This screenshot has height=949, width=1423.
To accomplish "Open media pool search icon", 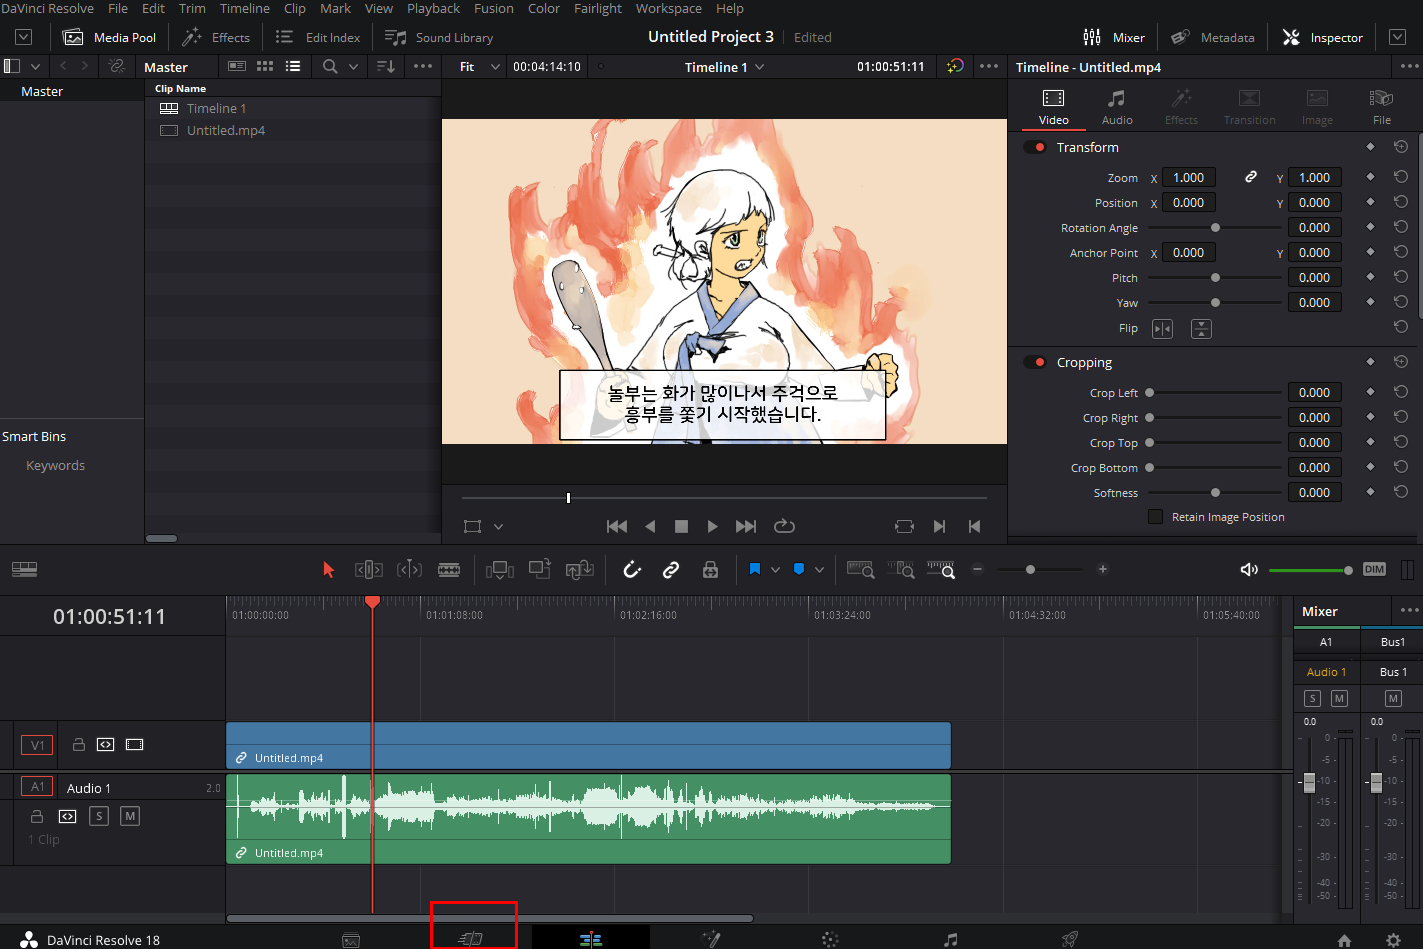I will 330,66.
